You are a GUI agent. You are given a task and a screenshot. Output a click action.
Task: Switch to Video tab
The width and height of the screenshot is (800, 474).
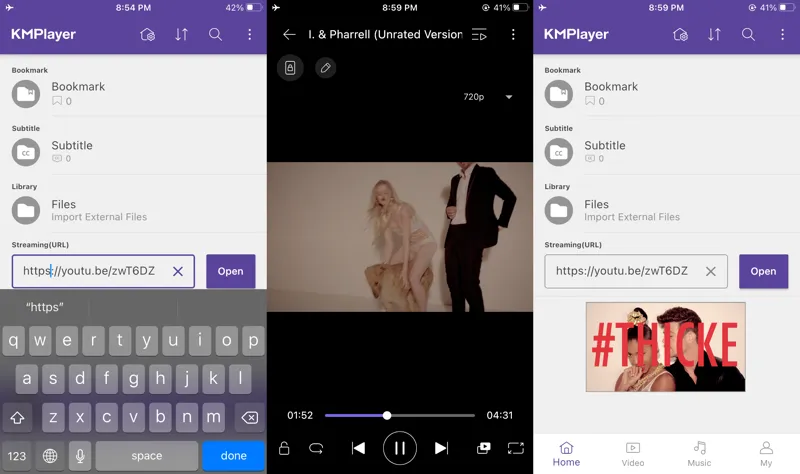pyautogui.click(x=633, y=455)
